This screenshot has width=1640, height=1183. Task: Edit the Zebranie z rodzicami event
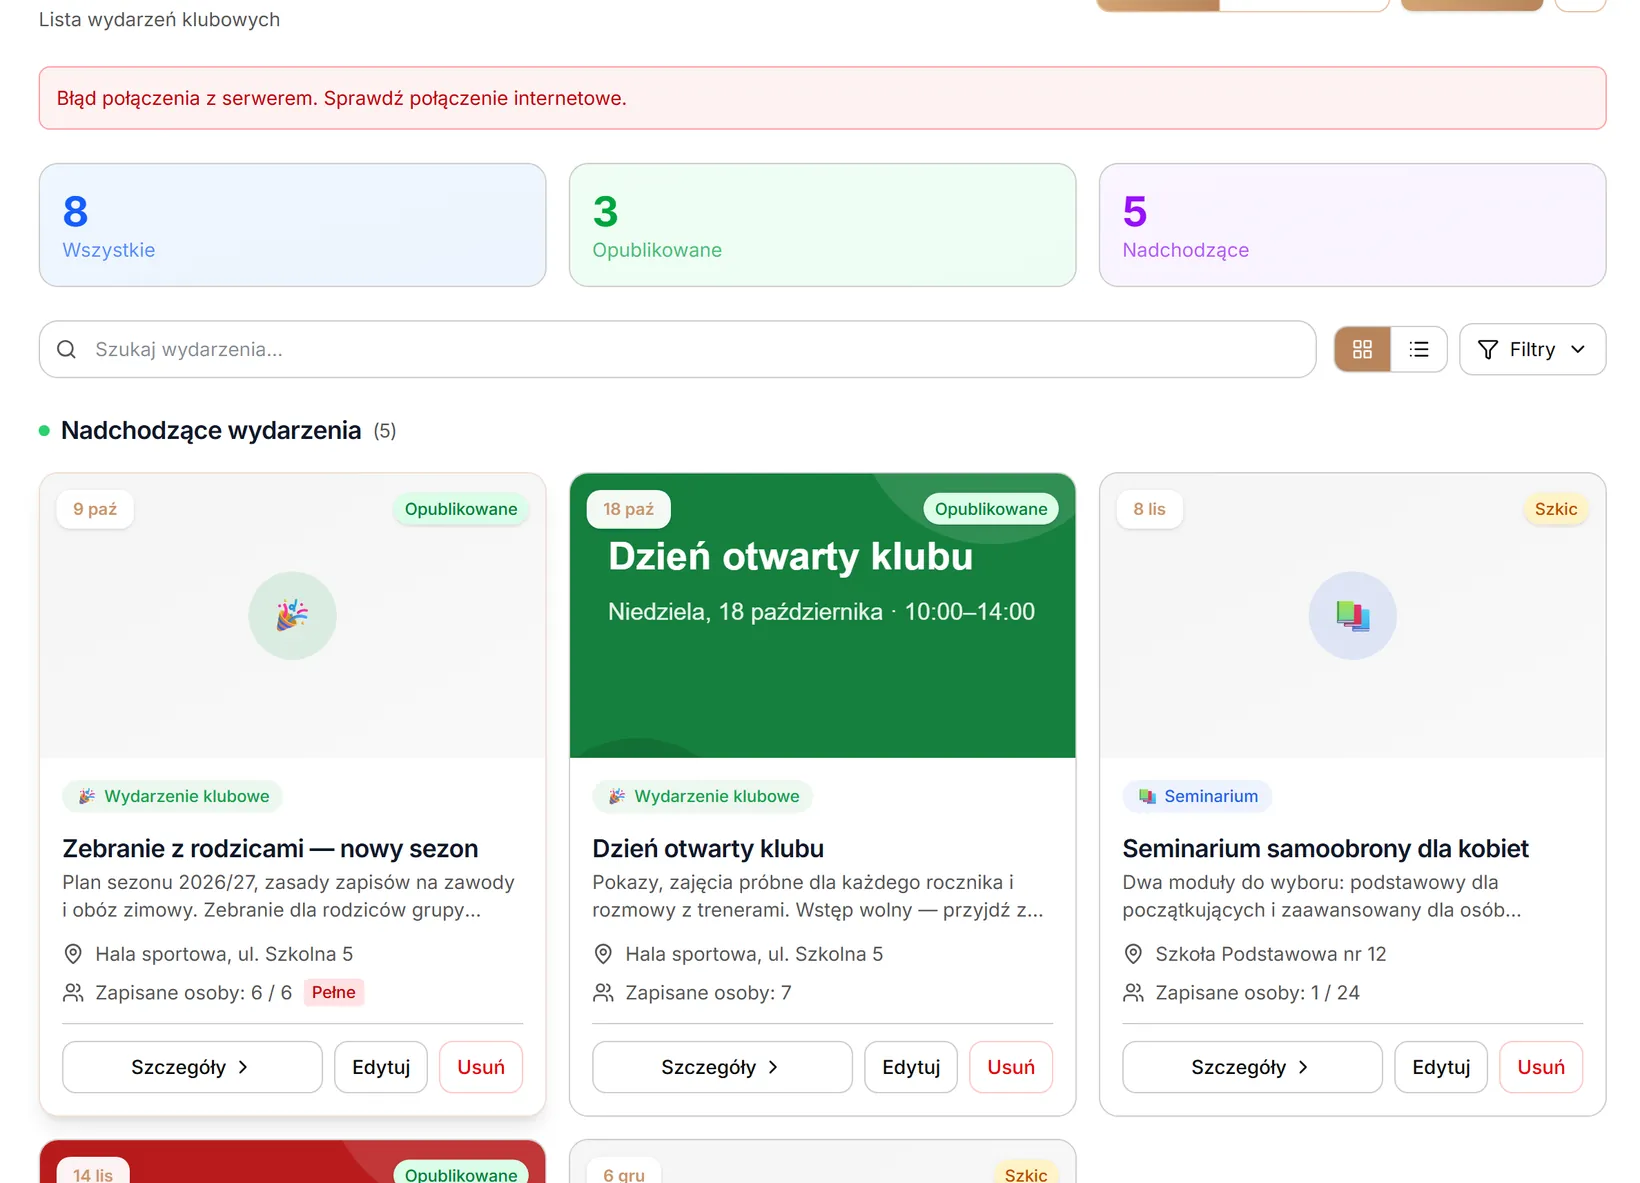coord(381,1067)
